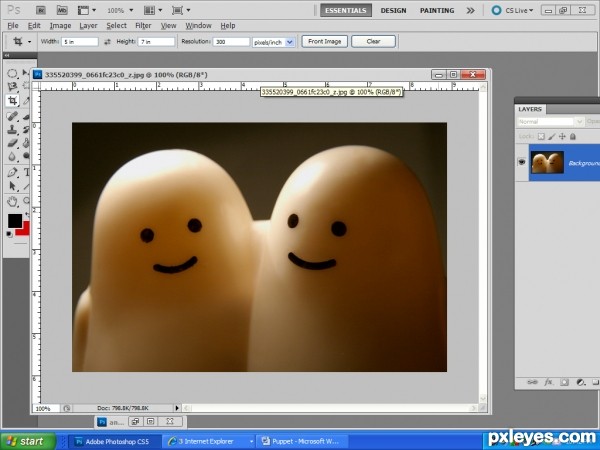Swap foreground and background colors arrow
600x450 pixels.
click(x=27, y=215)
